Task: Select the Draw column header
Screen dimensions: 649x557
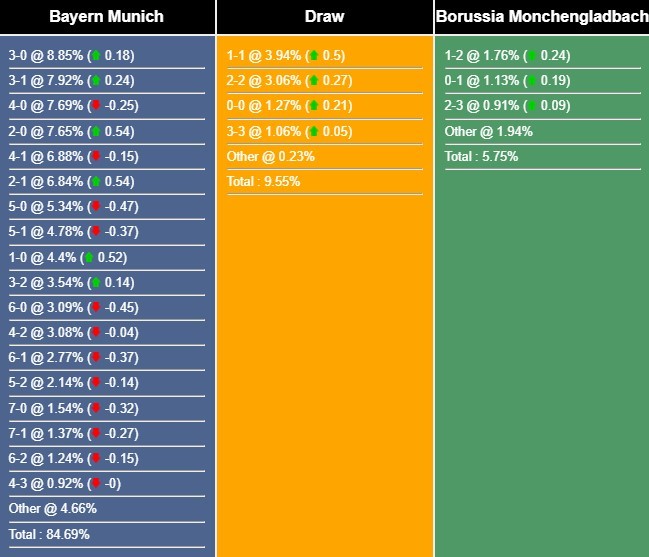Action: pyautogui.click(x=324, y=17)
